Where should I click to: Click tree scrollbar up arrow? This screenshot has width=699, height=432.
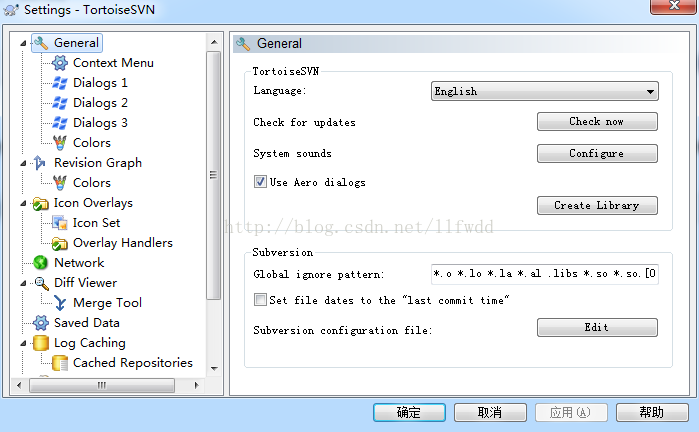[x=214, y=42]
